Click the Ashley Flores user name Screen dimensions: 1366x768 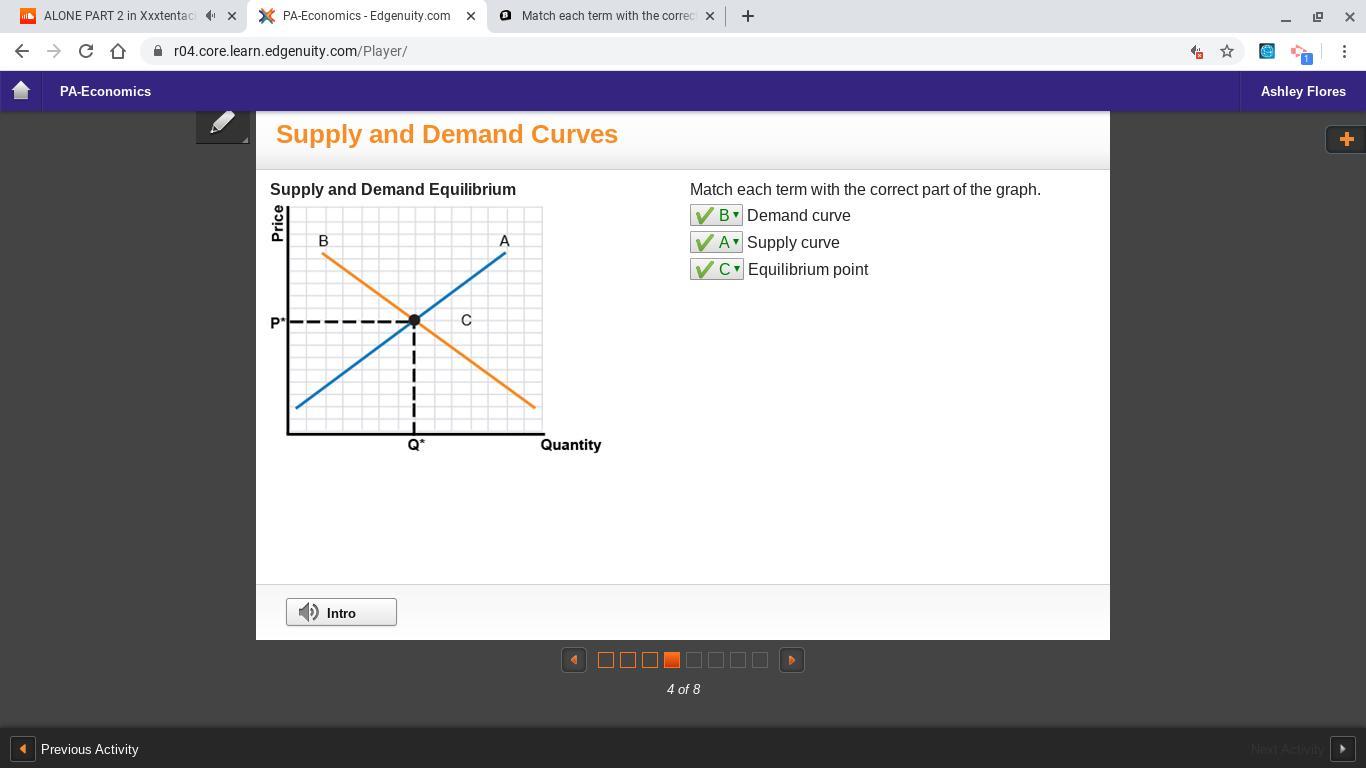[x=1303, y=91]
